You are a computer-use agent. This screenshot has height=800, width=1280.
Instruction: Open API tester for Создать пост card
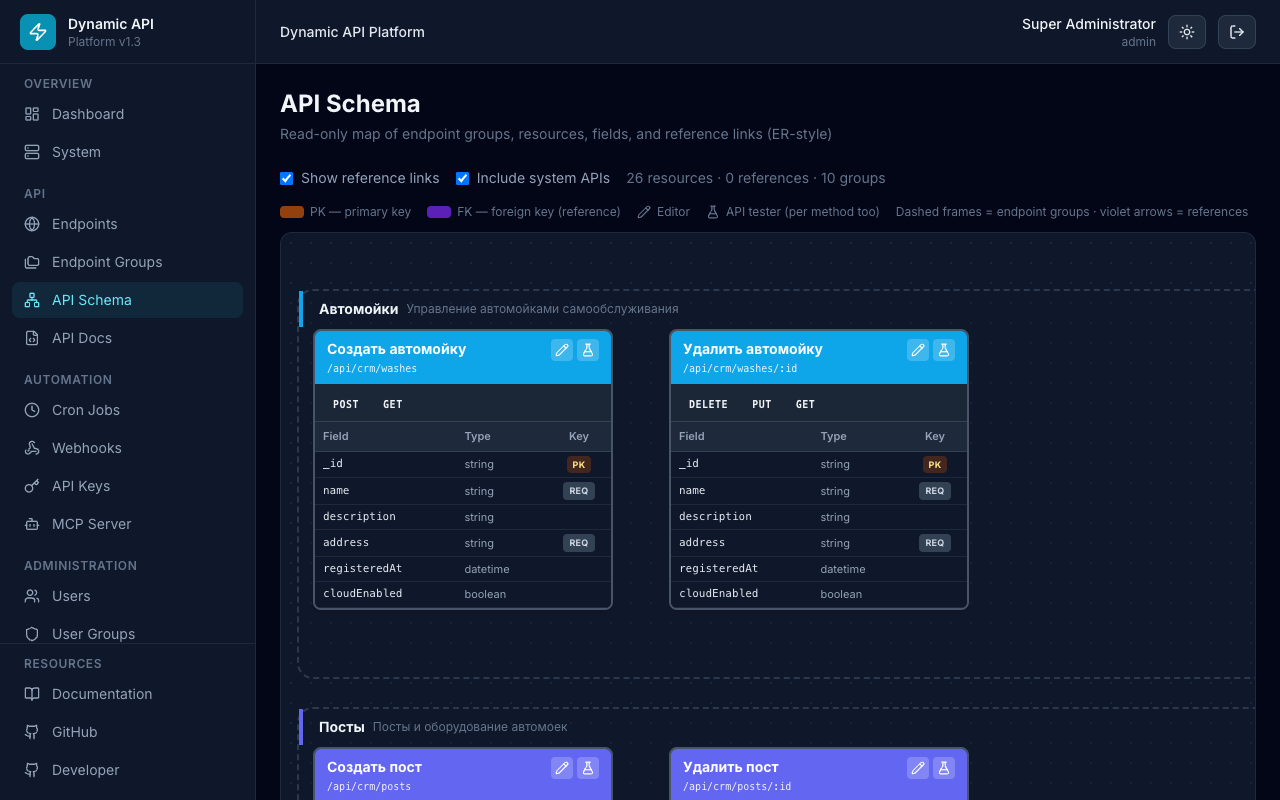pos(588,768)
